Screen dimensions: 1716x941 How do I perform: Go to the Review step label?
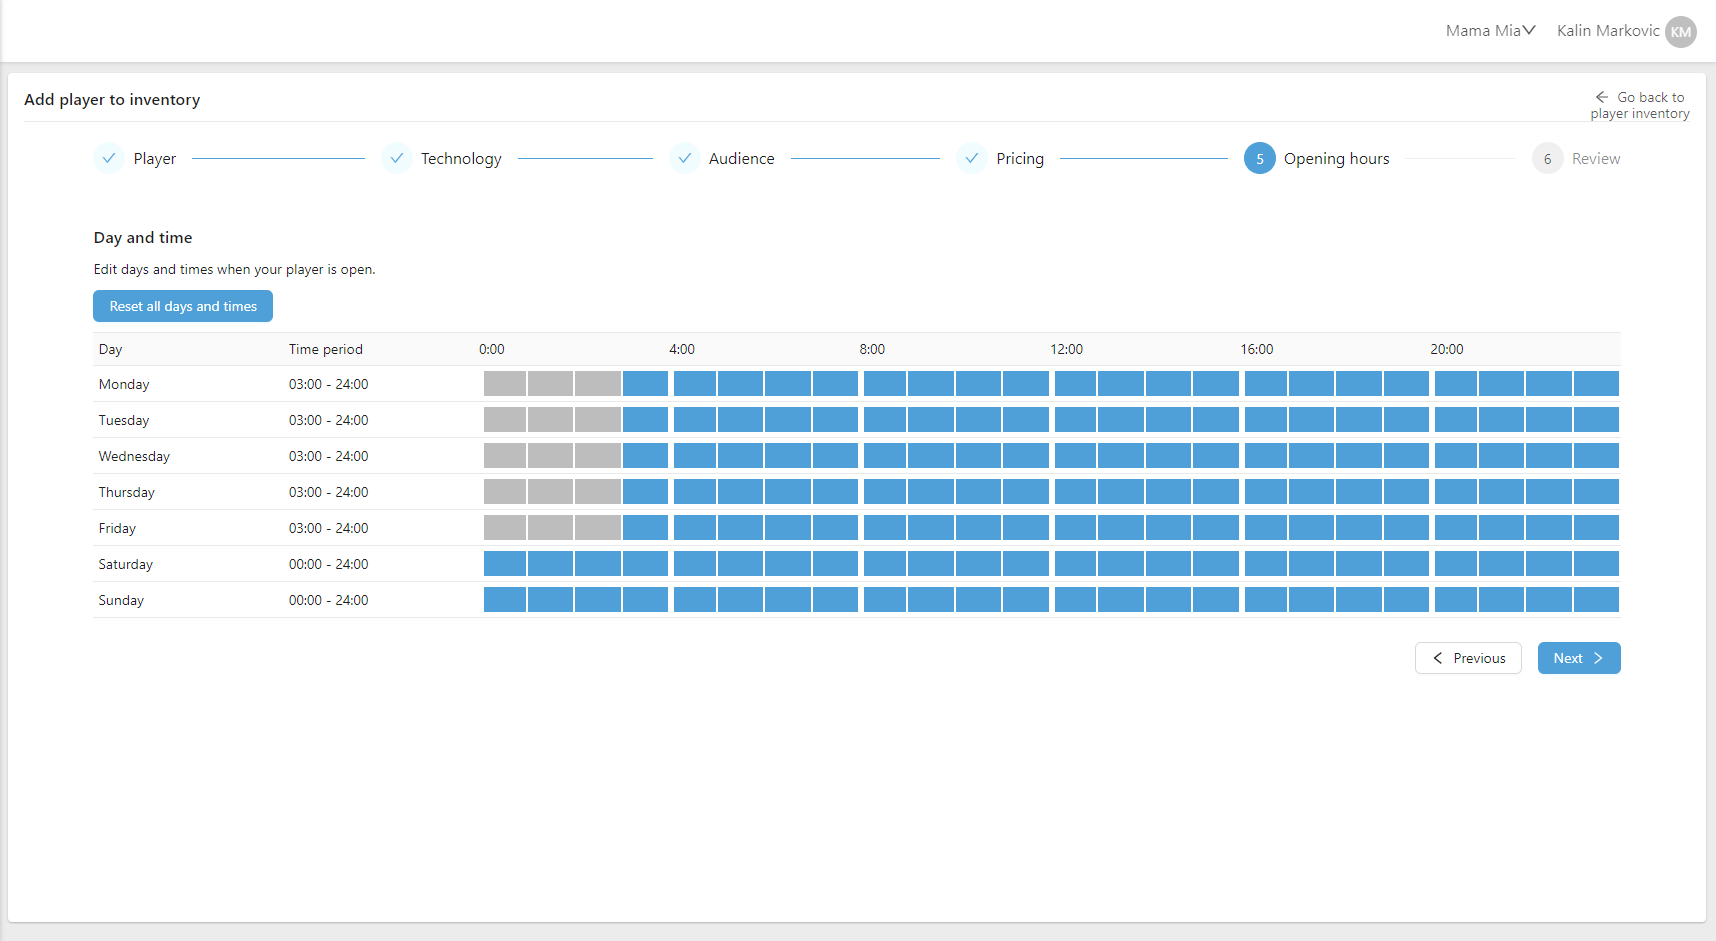(1595, 158)
